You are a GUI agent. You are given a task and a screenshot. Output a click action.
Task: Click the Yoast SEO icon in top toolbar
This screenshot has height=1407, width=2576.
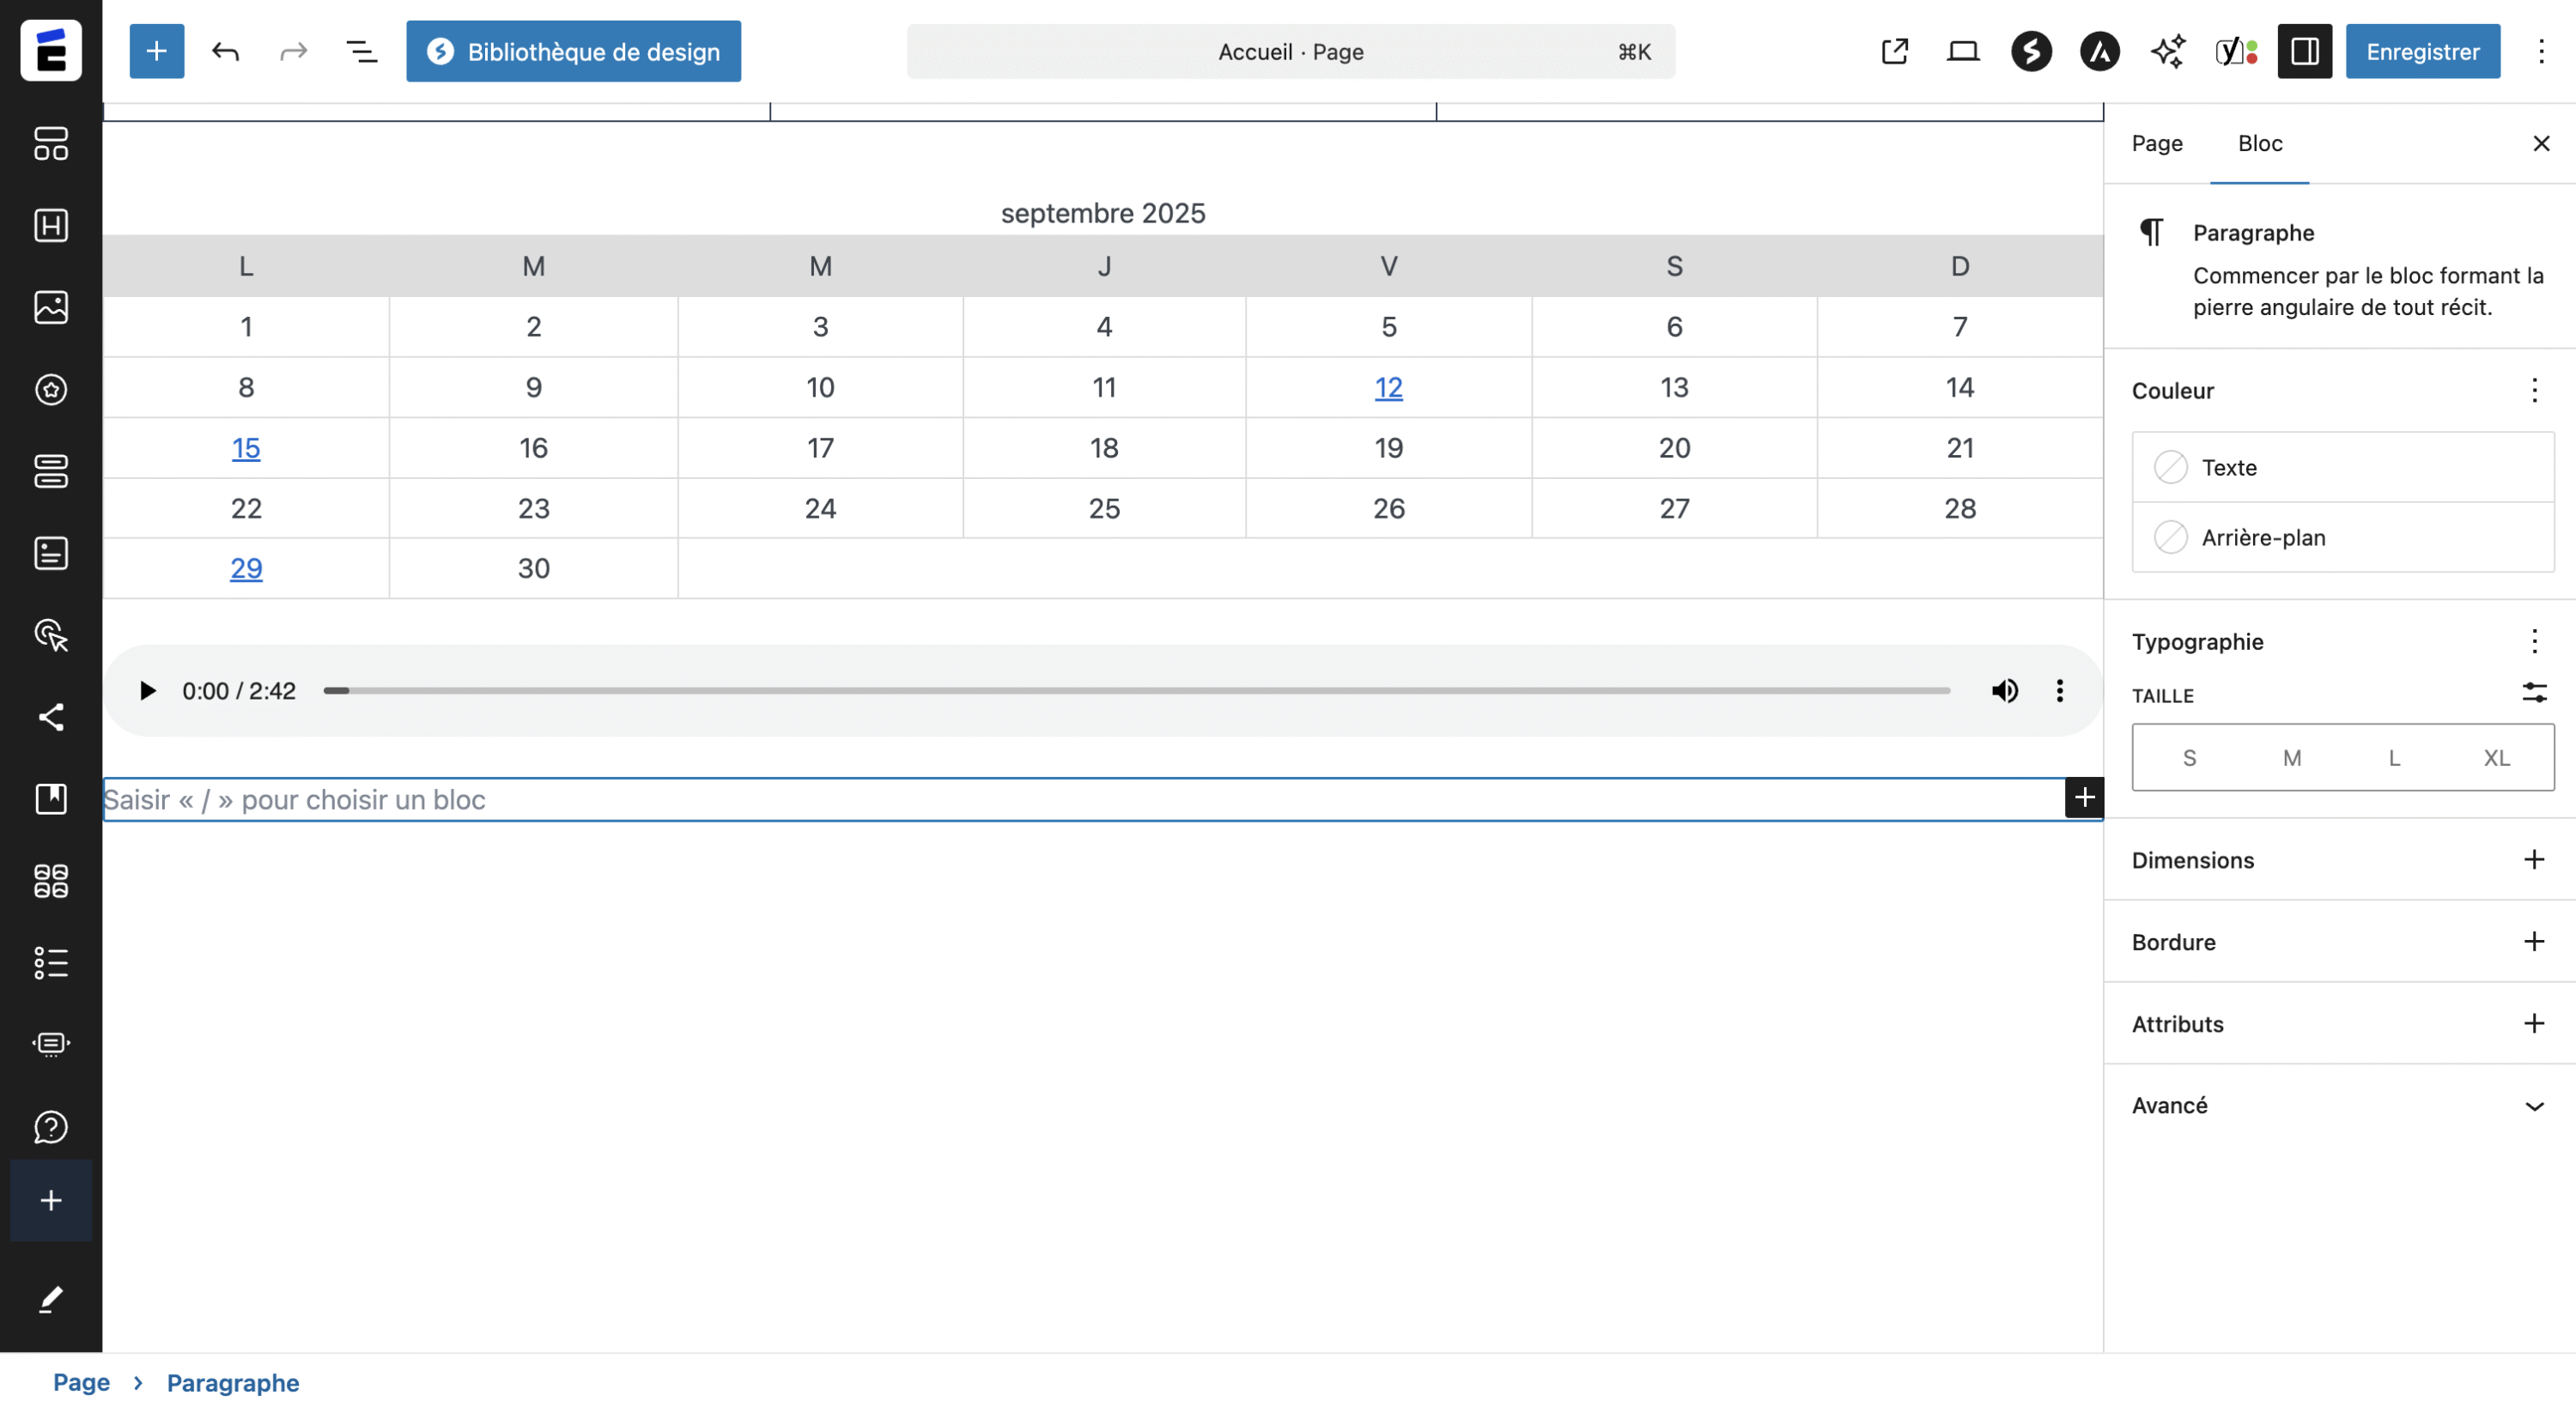click(2235, 51)
